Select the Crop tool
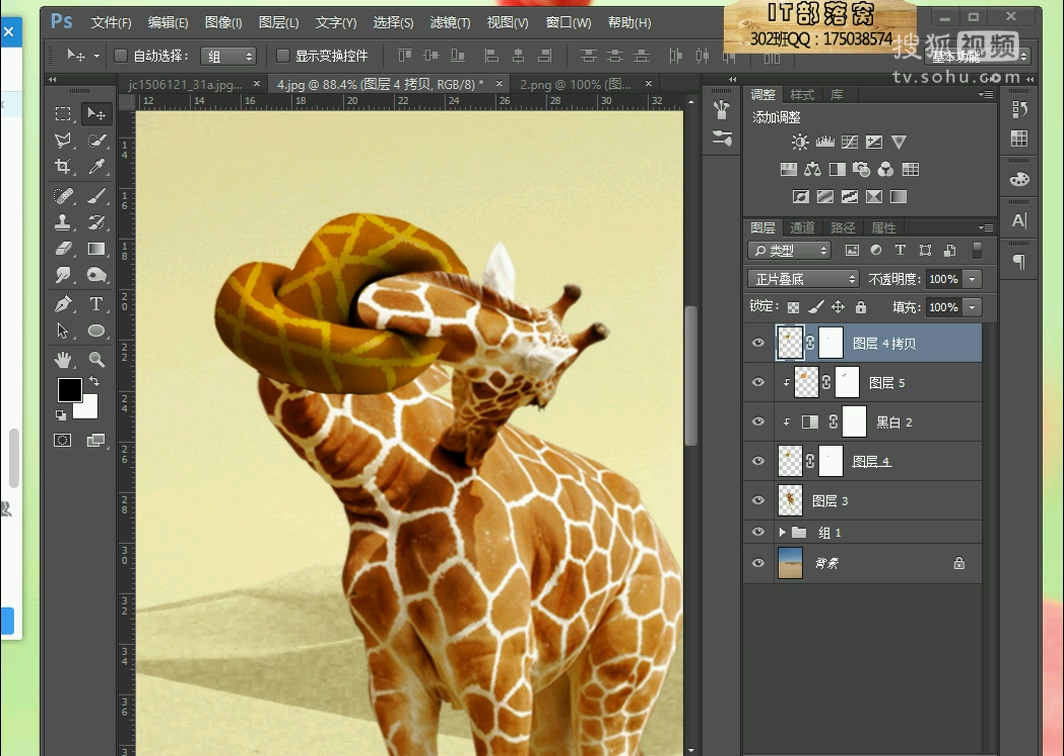Image resolution: width=1064 pixels, height=756 pixels. 63,167
